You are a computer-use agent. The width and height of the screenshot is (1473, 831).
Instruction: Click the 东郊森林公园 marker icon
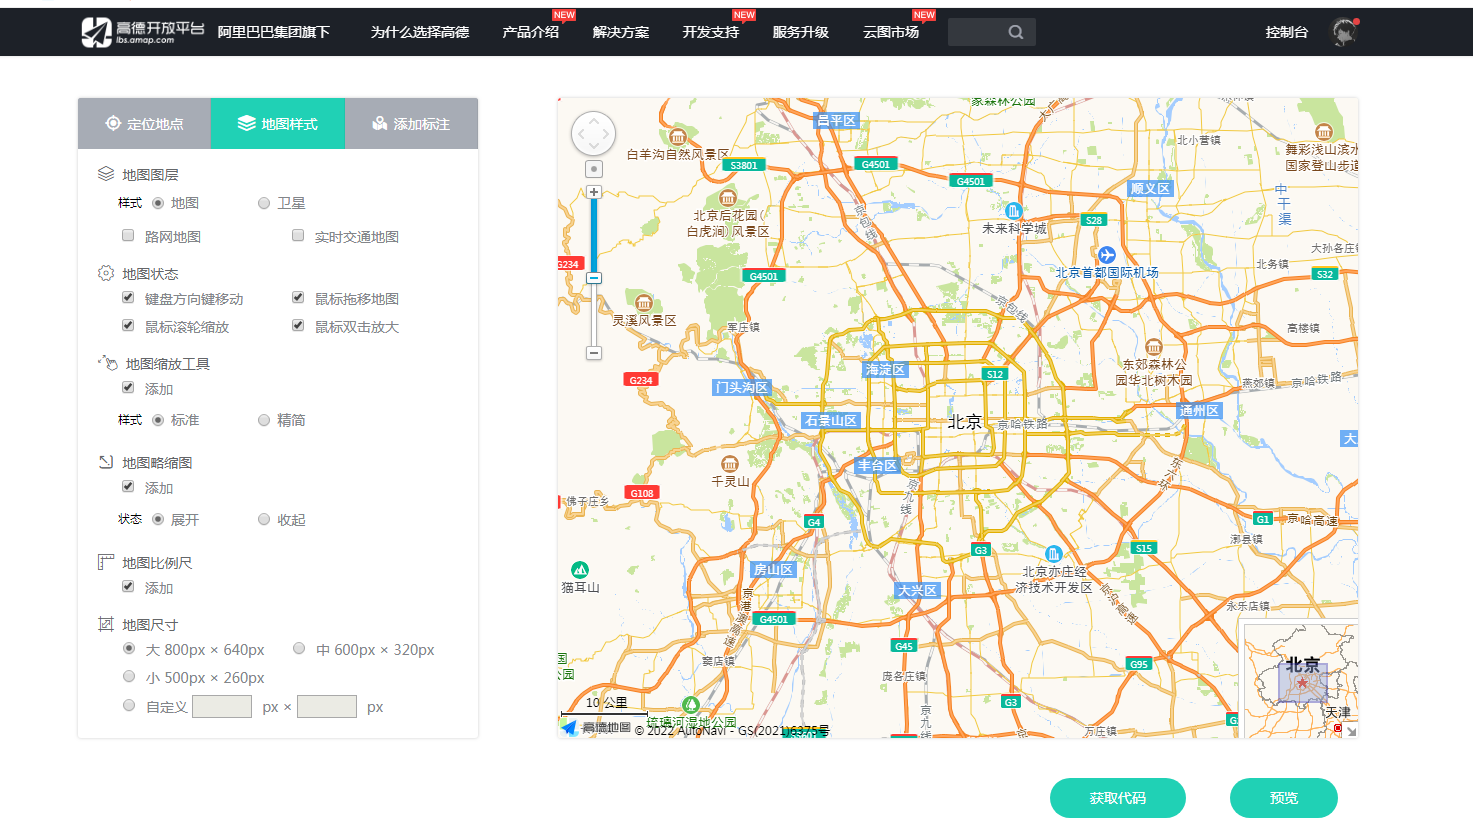tap(1154, 348)
